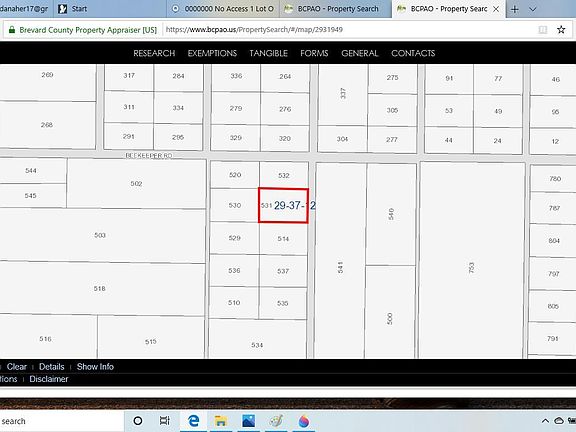Open the Paint app on the taskbar

pos(276,421)
